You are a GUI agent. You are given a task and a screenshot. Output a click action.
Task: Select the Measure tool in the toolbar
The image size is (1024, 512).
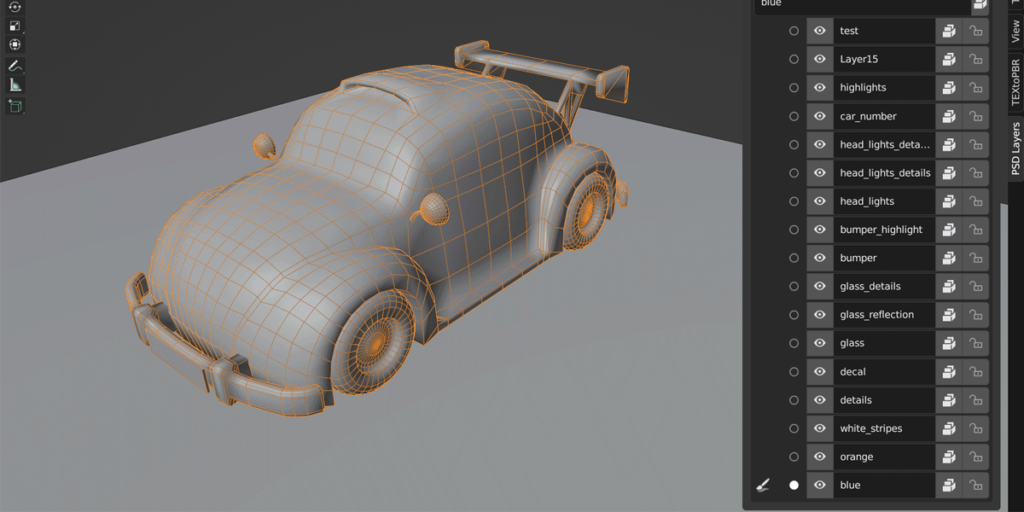click(15, 85)
